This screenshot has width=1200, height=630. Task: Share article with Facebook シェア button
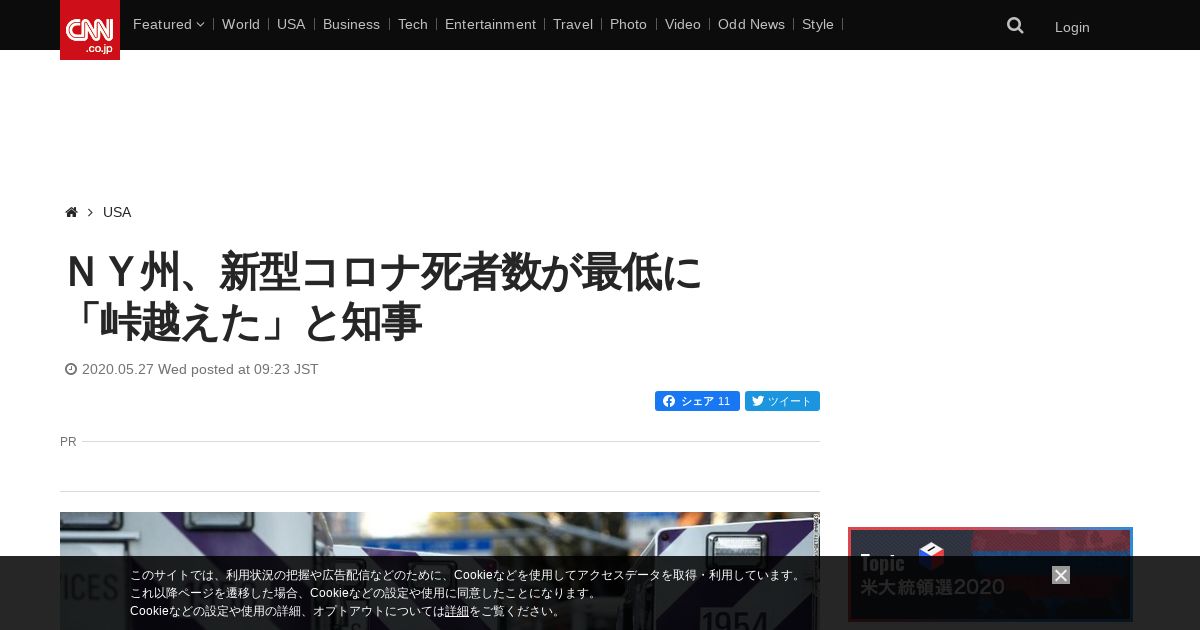[x=697, y=401]
